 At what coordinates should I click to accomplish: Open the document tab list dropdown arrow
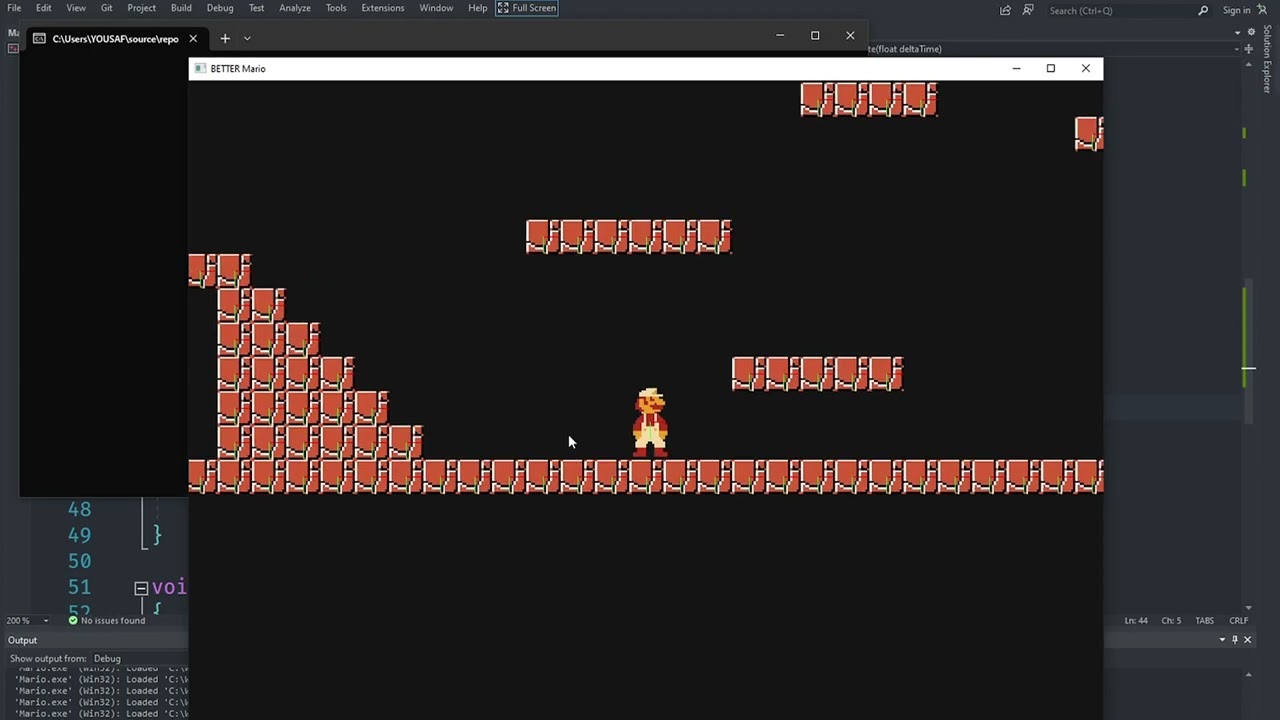(1237, 32)
